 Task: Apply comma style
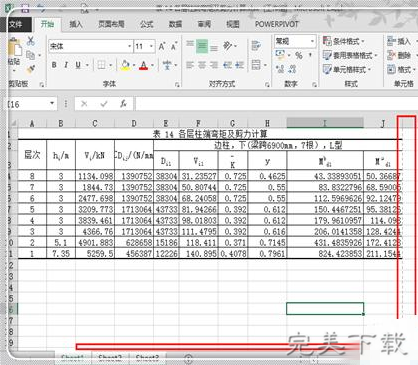coord(310,55)
